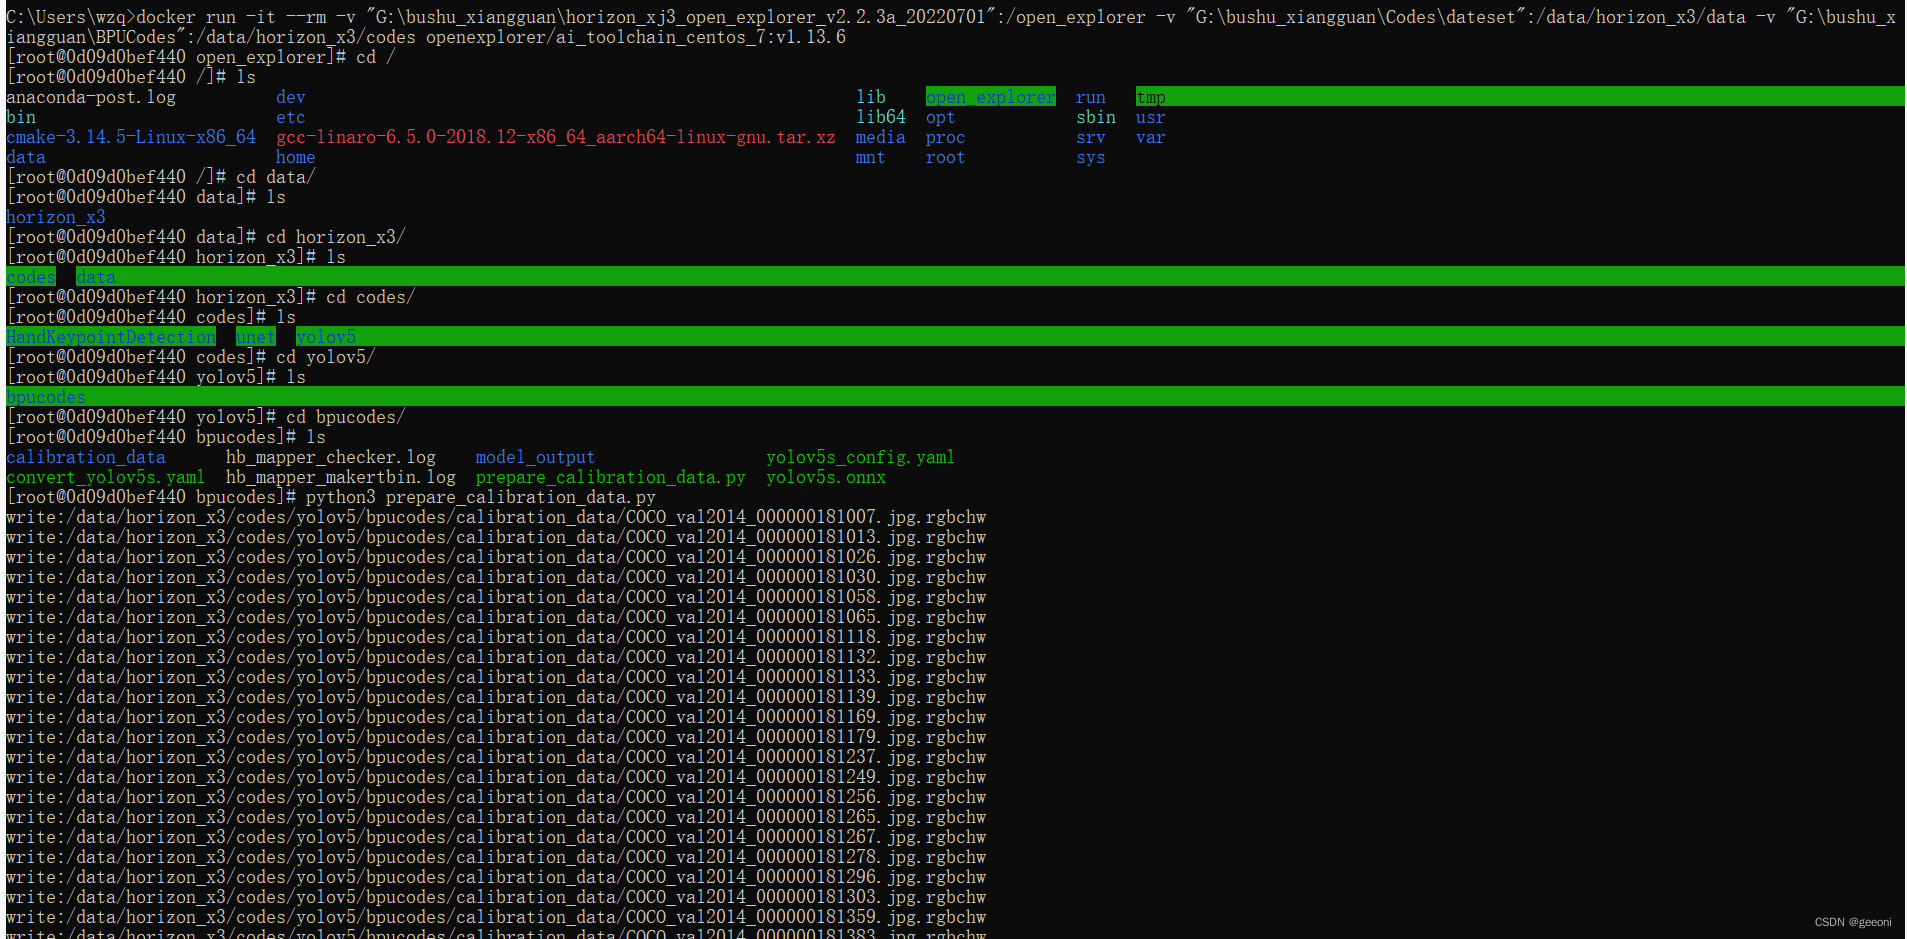Image resolution: width=1907 pixels, height=939 pixels.
Task: Click the hb_mapper_makertbin.log file name
Action: click(341, 477)
